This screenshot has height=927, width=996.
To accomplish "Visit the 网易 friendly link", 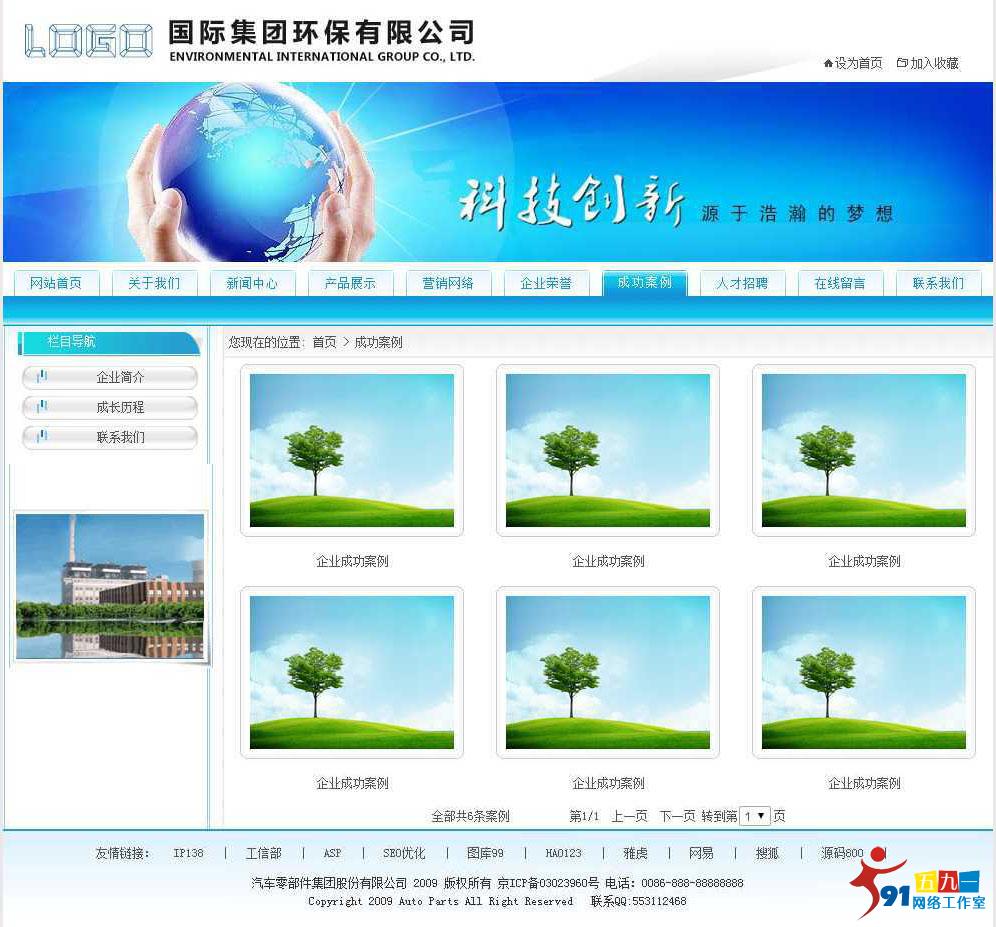I will (x=702, y=854).
